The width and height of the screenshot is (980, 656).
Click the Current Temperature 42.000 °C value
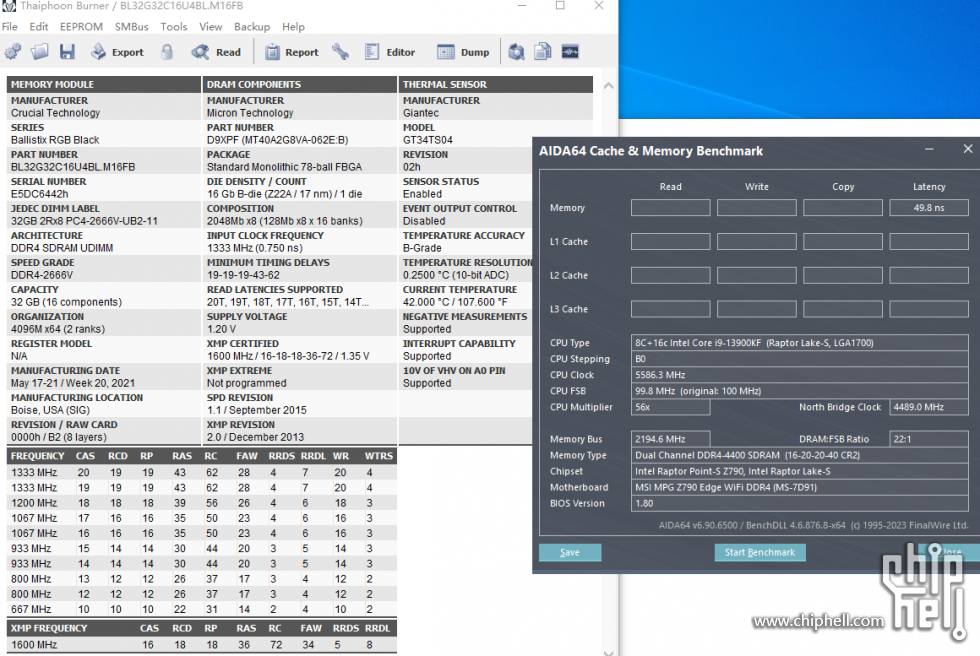455,302
